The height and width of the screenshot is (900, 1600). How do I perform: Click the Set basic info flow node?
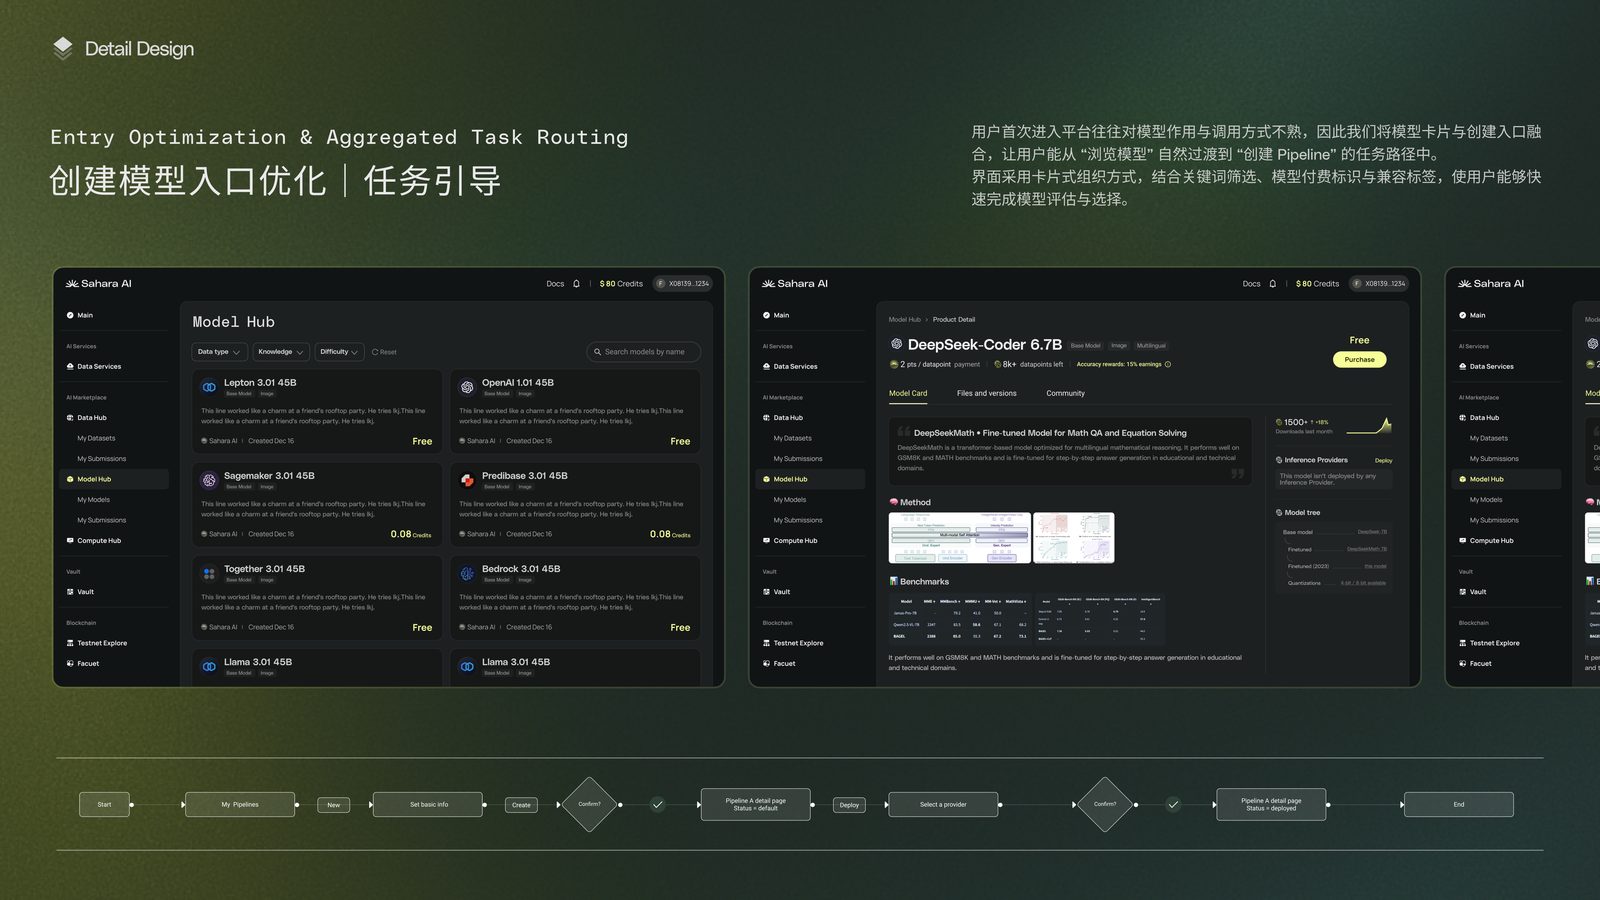point(428,804)
